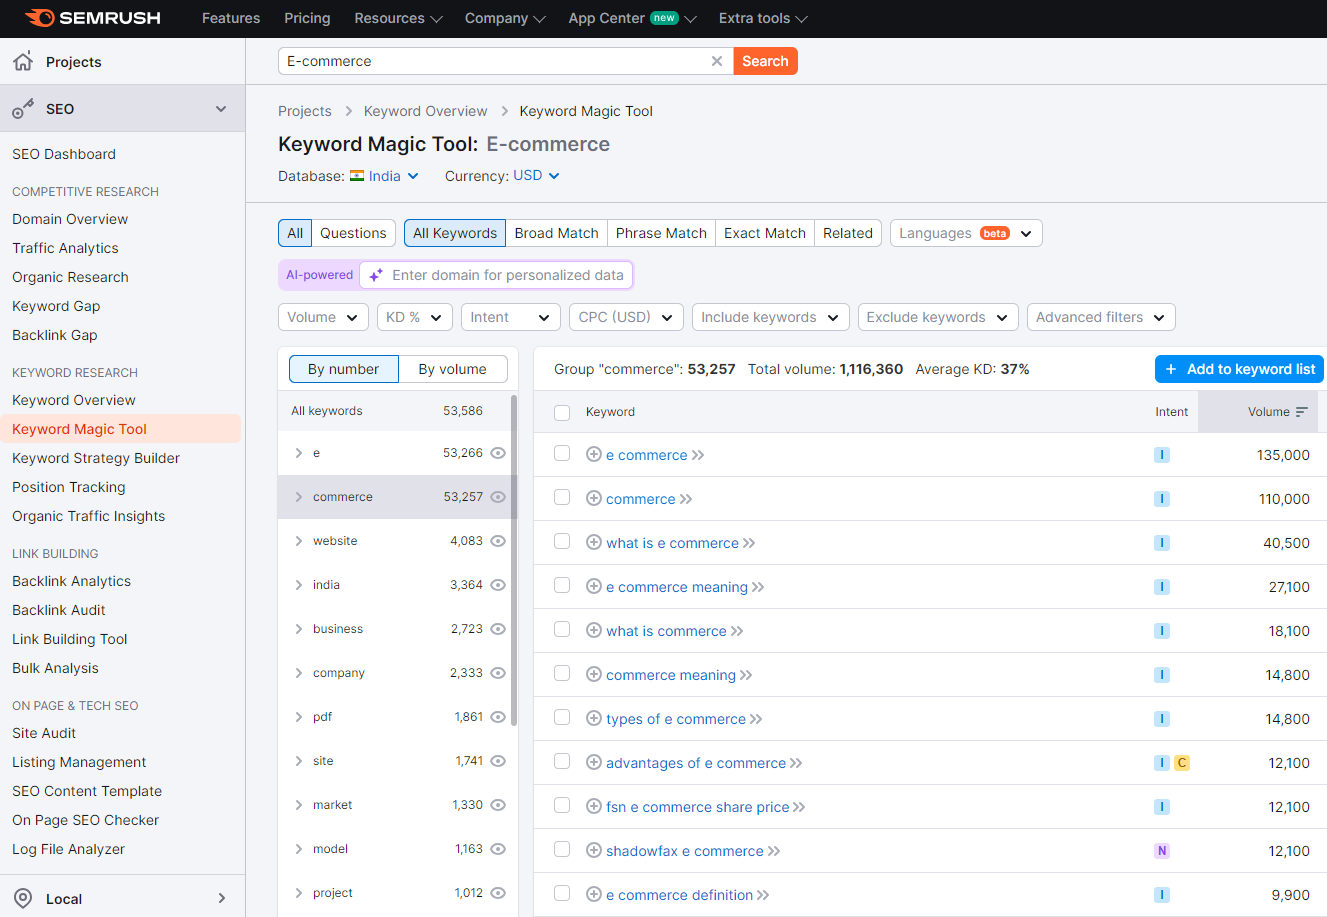Click Keyword Overview breadcrumb link

pos(425,111)
